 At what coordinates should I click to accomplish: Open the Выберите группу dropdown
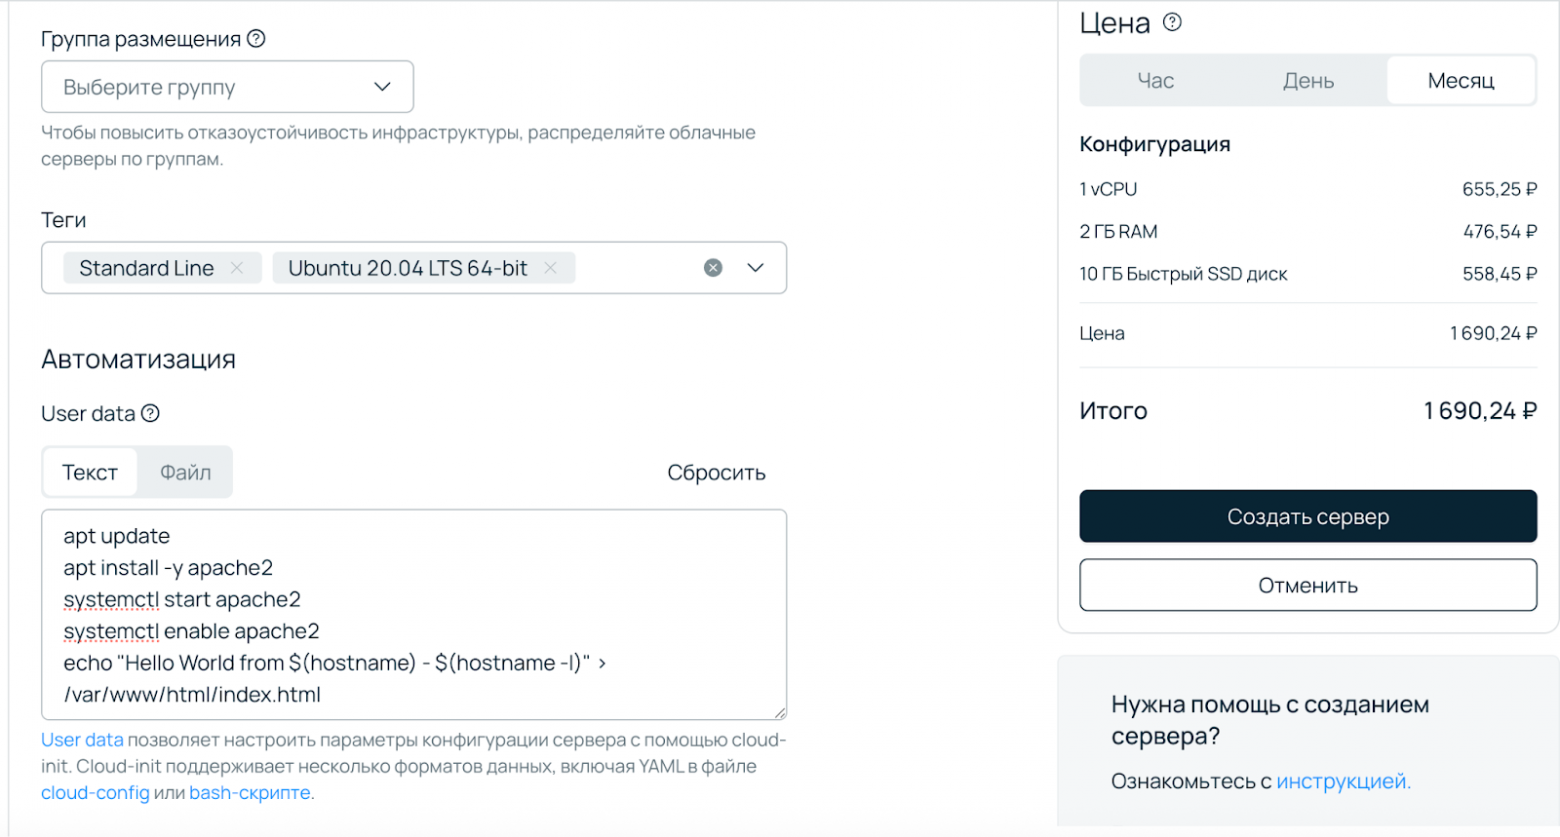click(227, 87)
